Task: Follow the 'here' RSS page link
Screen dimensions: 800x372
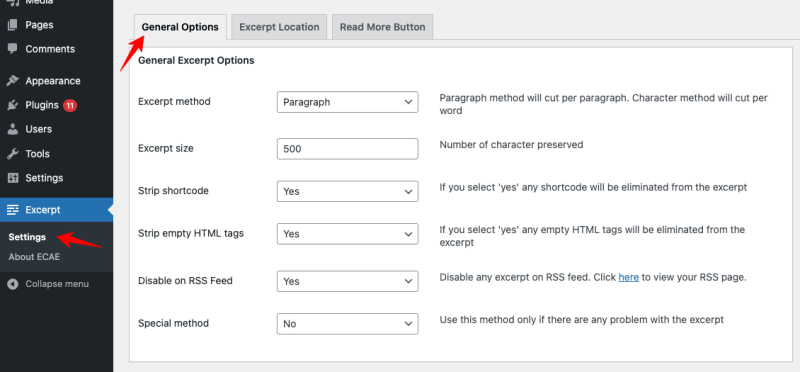Action: [629, 278]
